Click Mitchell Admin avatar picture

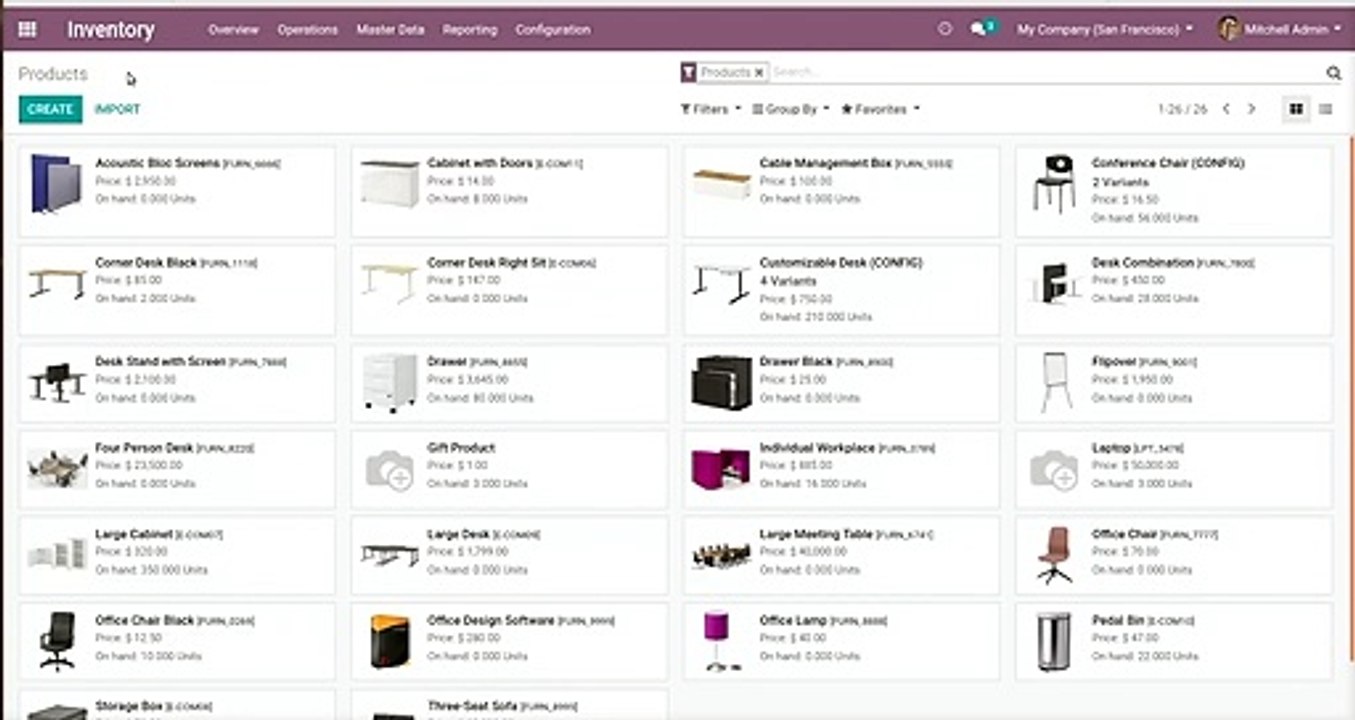pyautogui.click(x=1229, y=29)
